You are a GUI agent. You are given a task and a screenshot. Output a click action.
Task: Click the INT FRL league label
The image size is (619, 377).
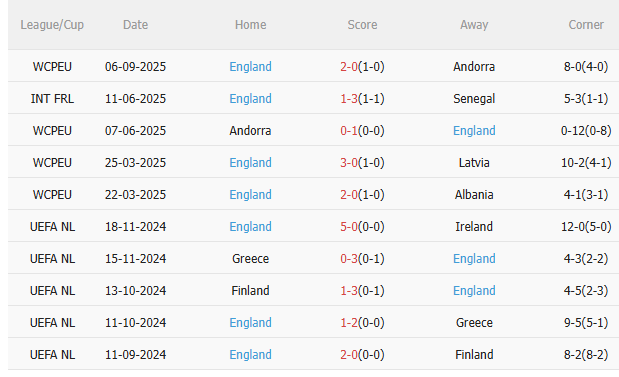point(52,98)
